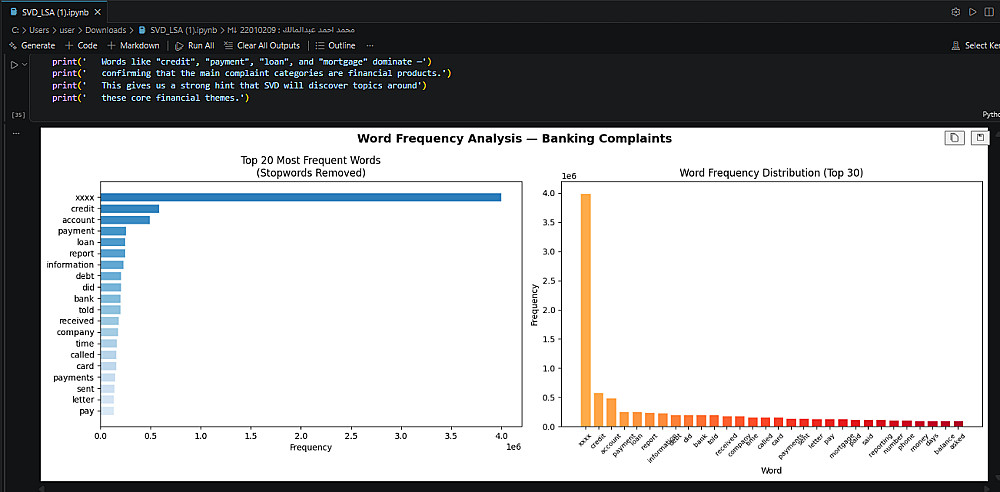
Task: Click the run icon in the editor title bar
Action: point(972,11)
